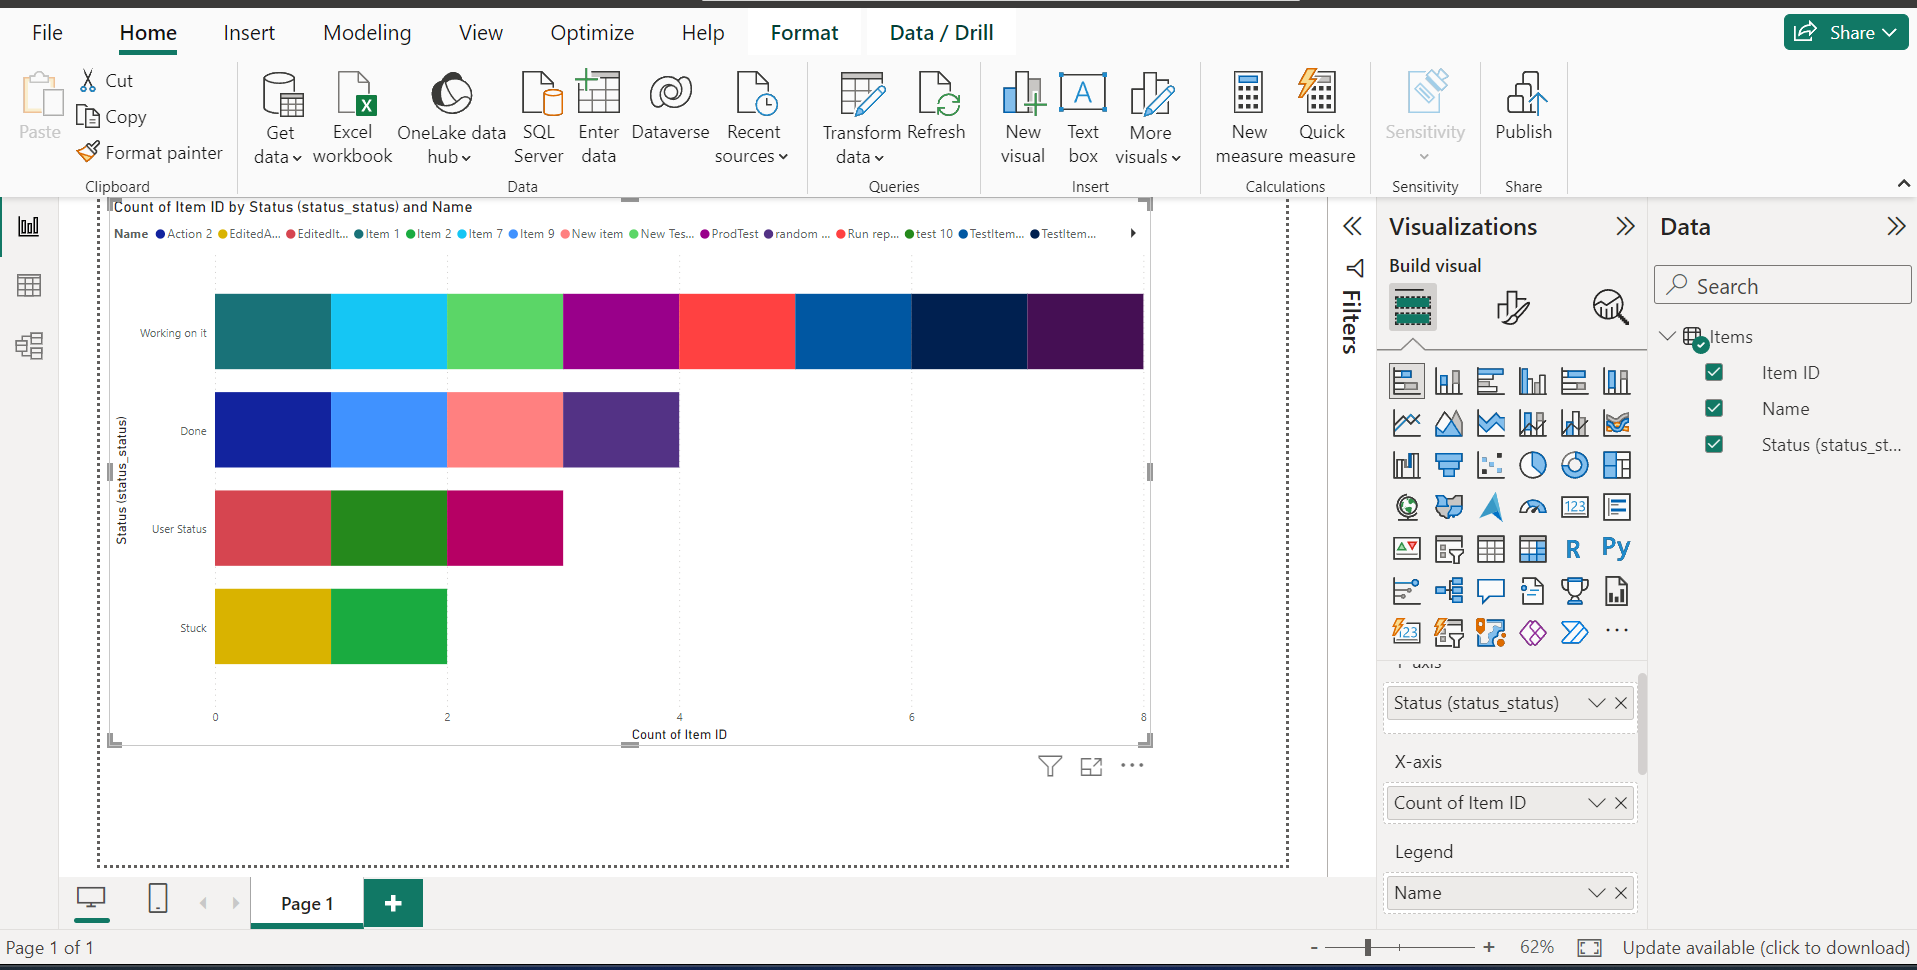Screen dimensions: 1917x970
Task: Open the Insert ribbon tab
Action: [249, 33]
